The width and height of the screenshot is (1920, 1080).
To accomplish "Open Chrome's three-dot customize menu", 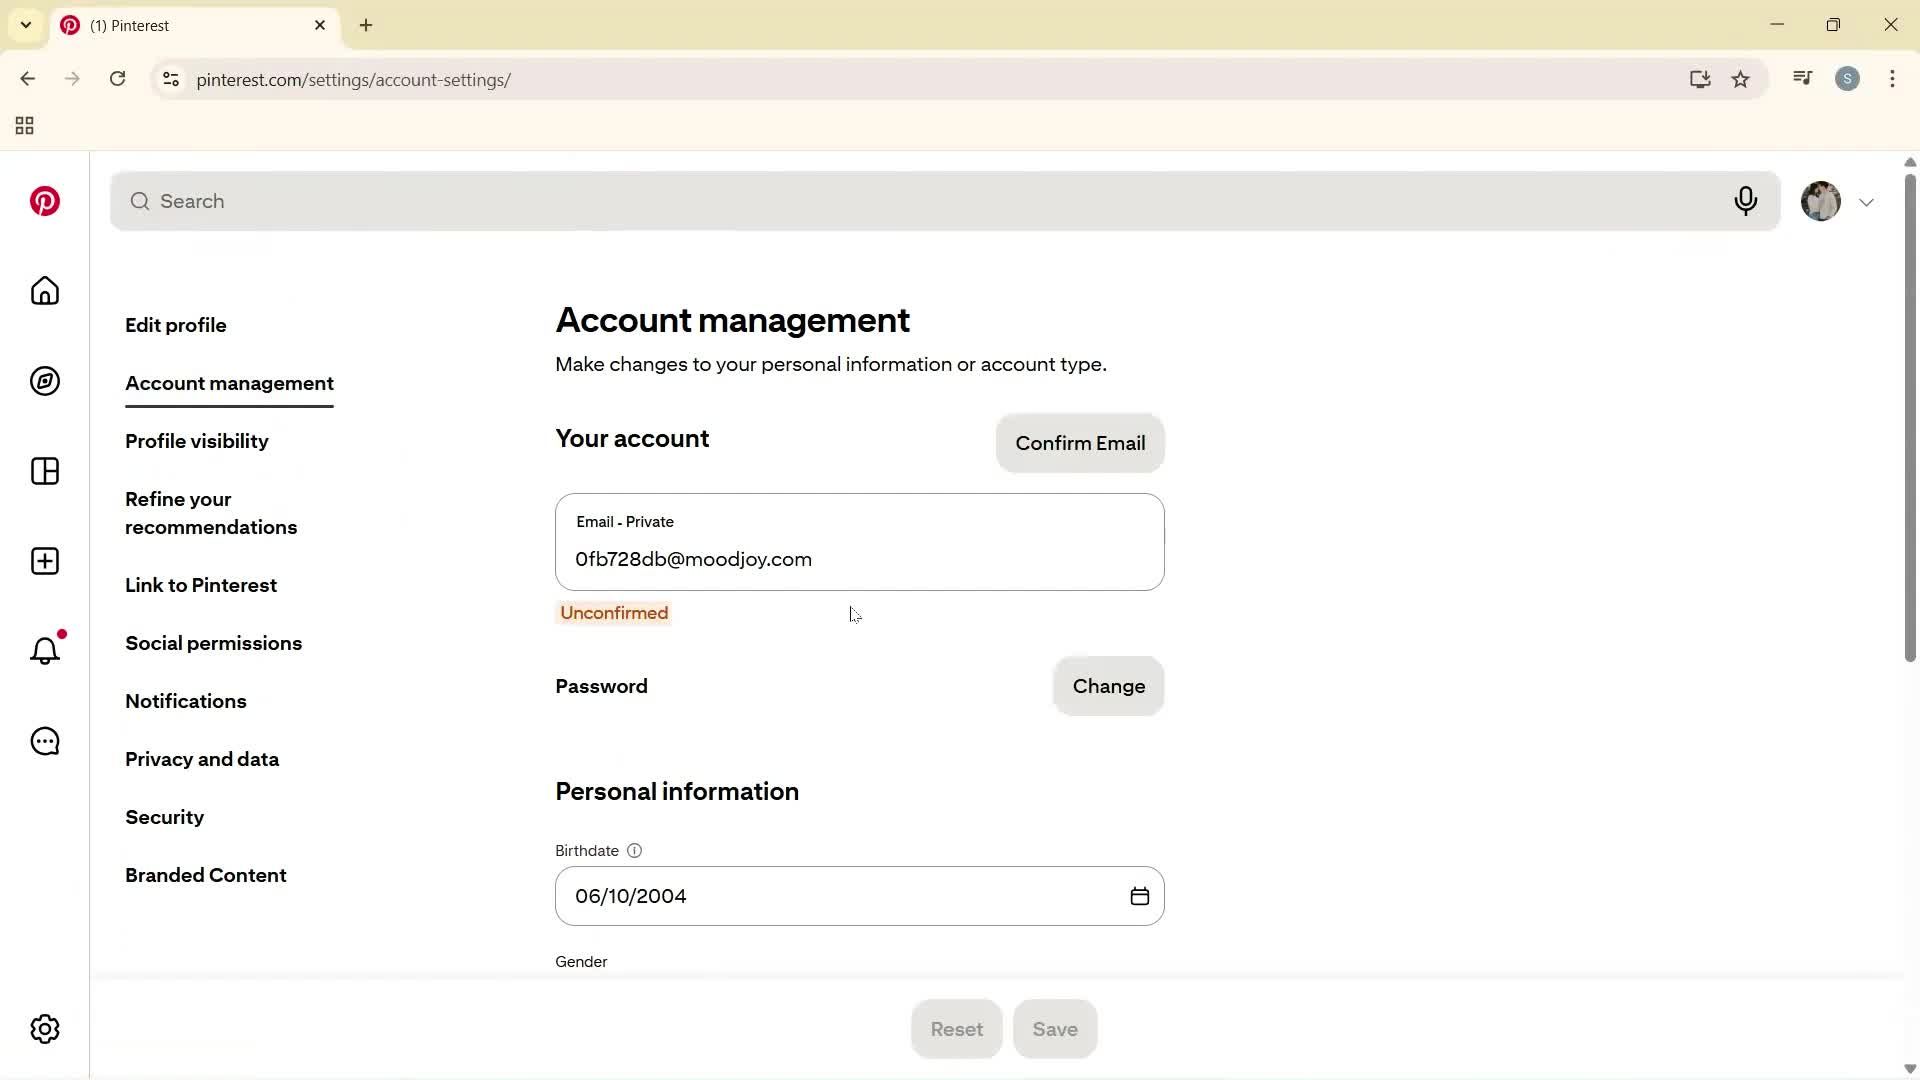I will pos(1893,79).
